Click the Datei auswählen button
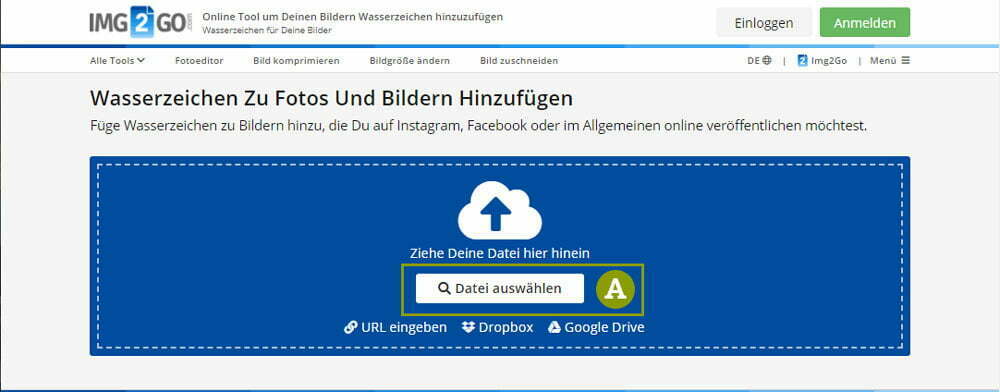The width and height of the screenshot is (1000, 392). (500, 288)
